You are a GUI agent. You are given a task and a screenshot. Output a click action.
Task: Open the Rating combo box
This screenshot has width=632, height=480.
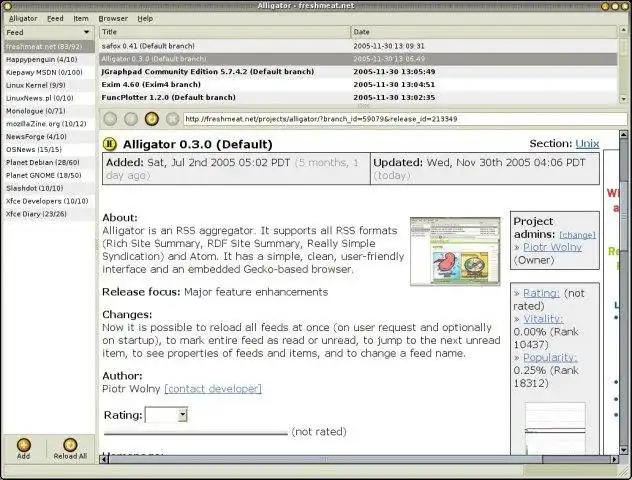tap(166, 415)
